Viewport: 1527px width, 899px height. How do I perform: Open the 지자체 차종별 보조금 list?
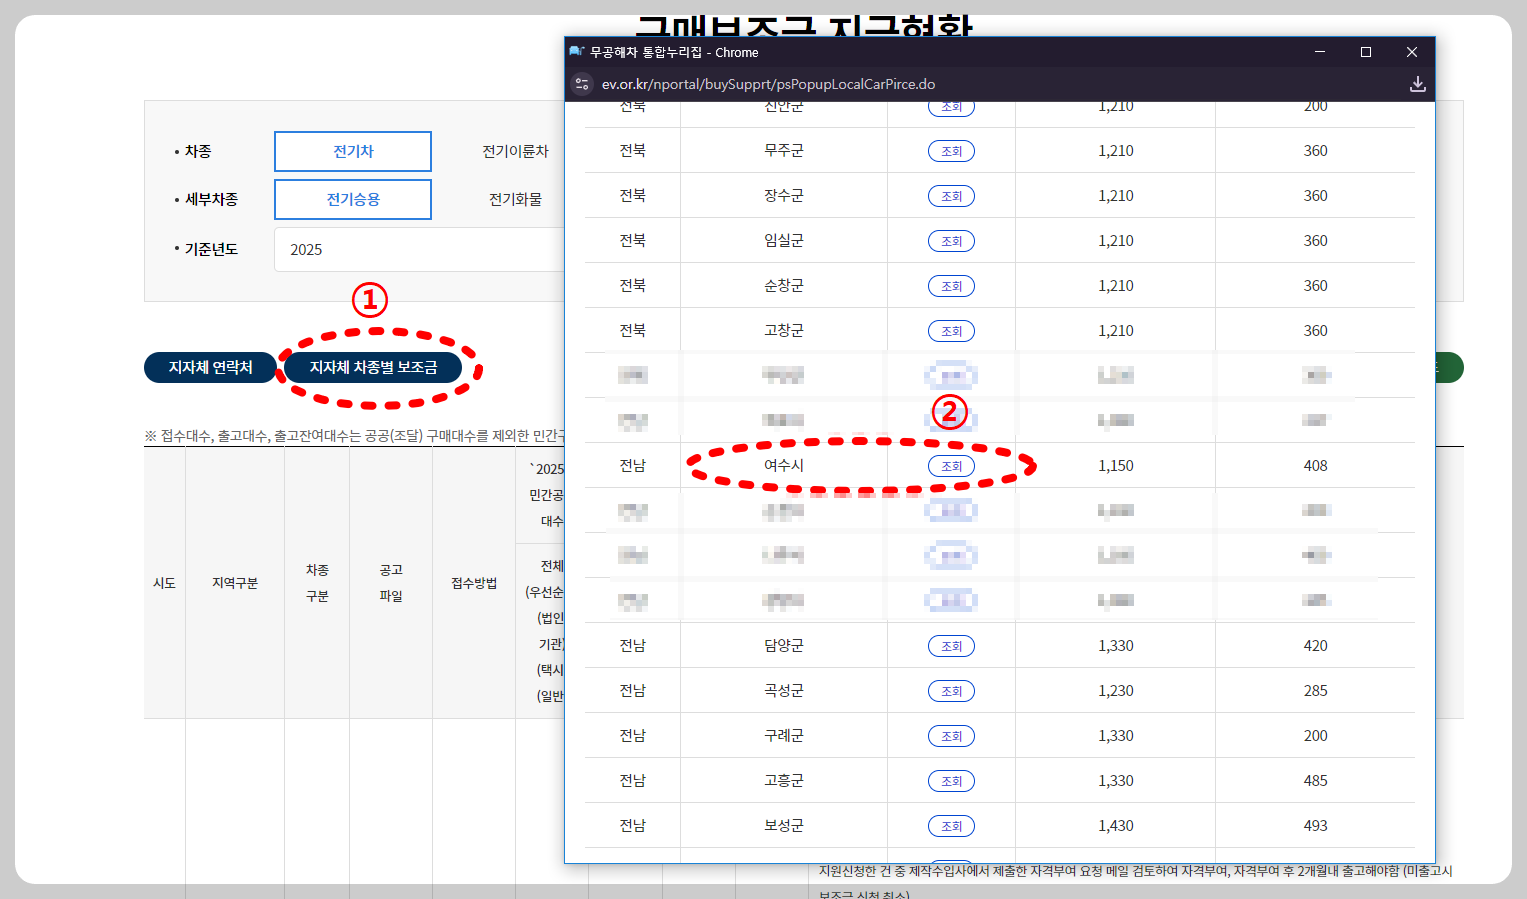[374, 367]
